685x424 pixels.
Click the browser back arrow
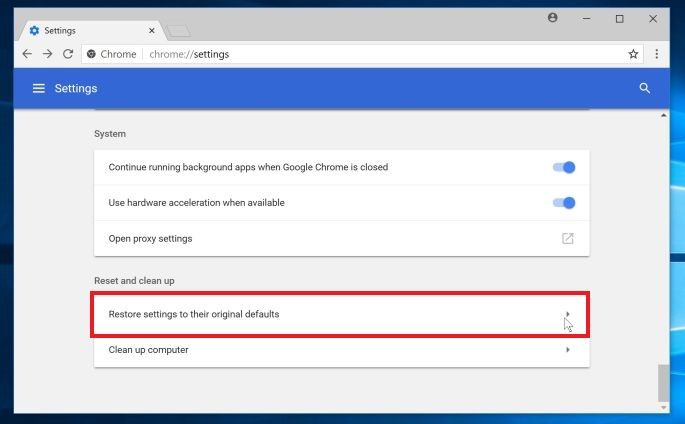27,54
